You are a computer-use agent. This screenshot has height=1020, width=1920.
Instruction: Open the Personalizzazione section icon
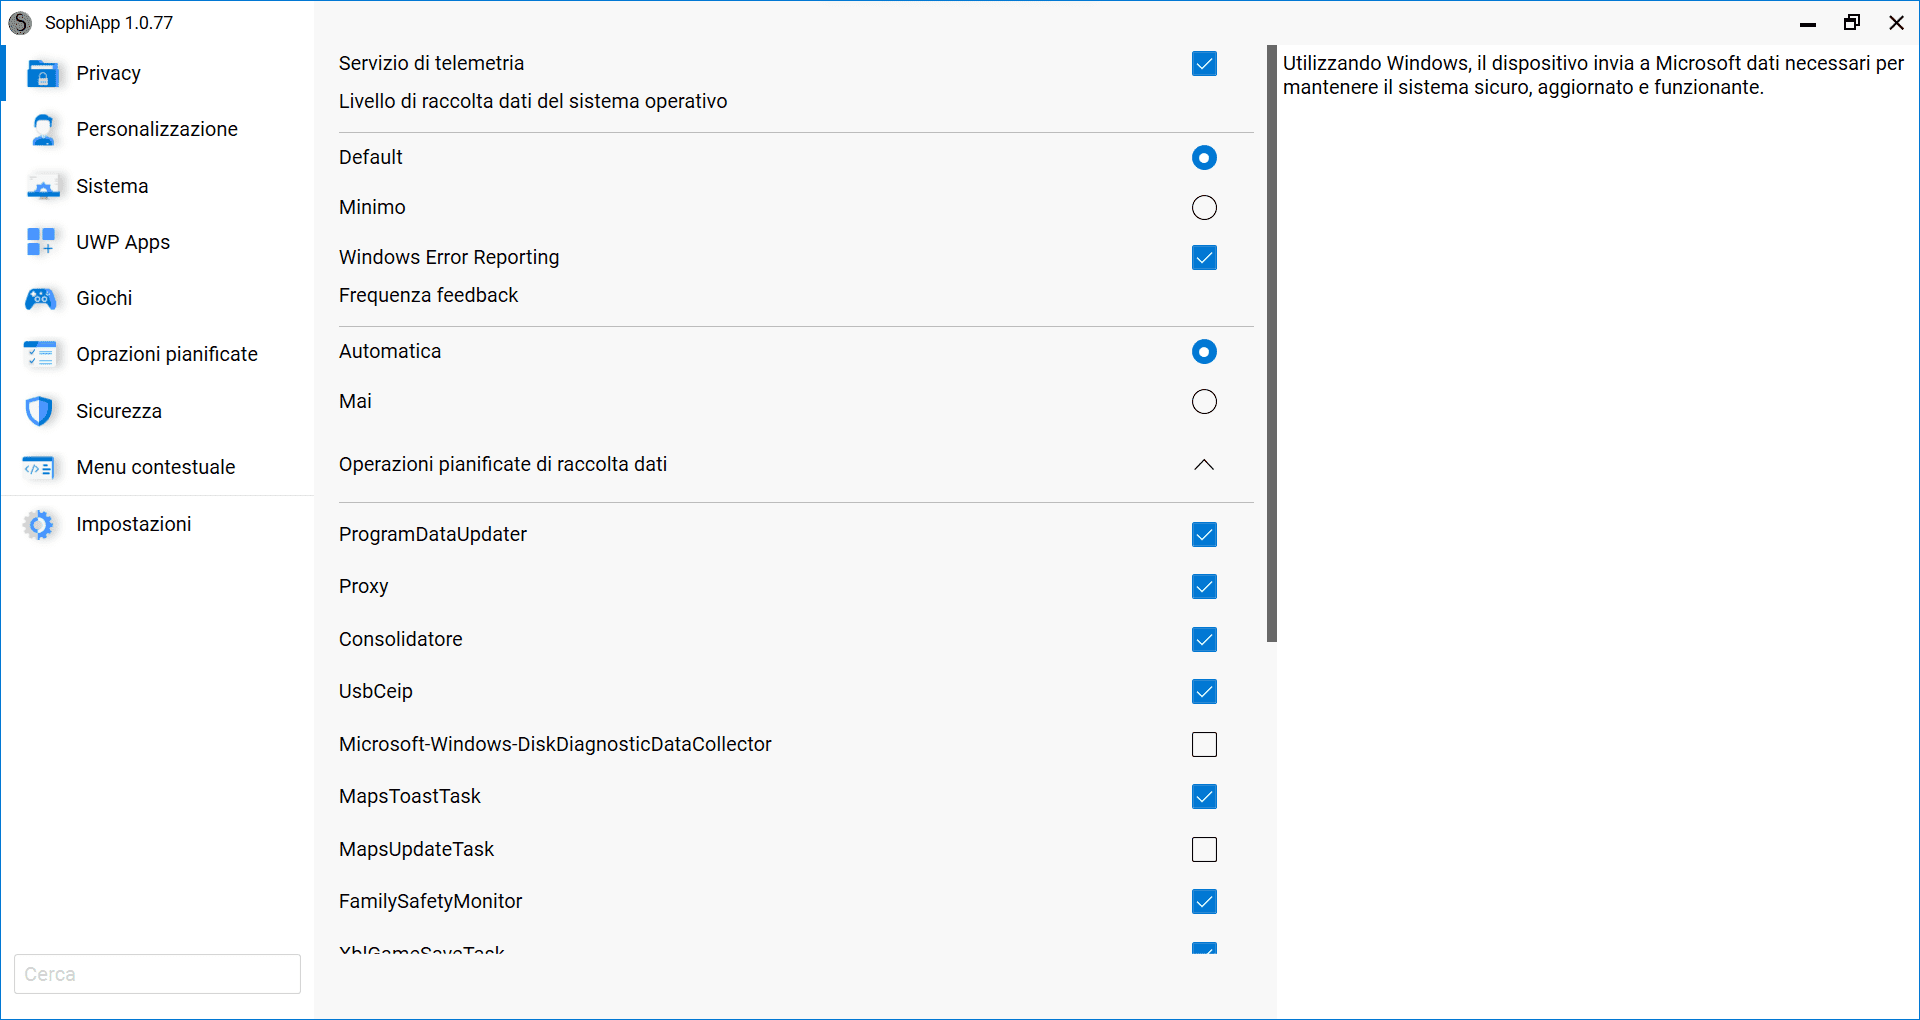point(42,129)
